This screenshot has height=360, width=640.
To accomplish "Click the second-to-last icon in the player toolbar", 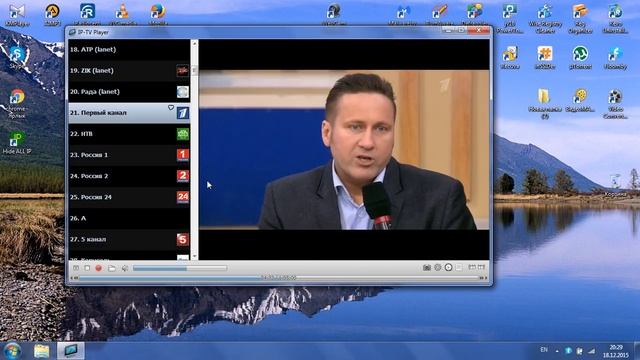I will [x=472, y=267].
